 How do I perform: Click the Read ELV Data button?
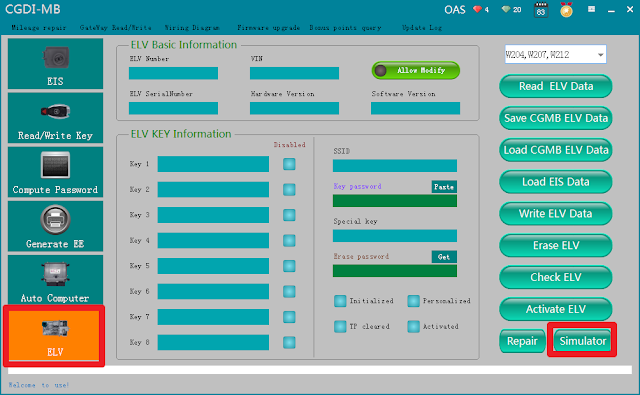[556, 86]
